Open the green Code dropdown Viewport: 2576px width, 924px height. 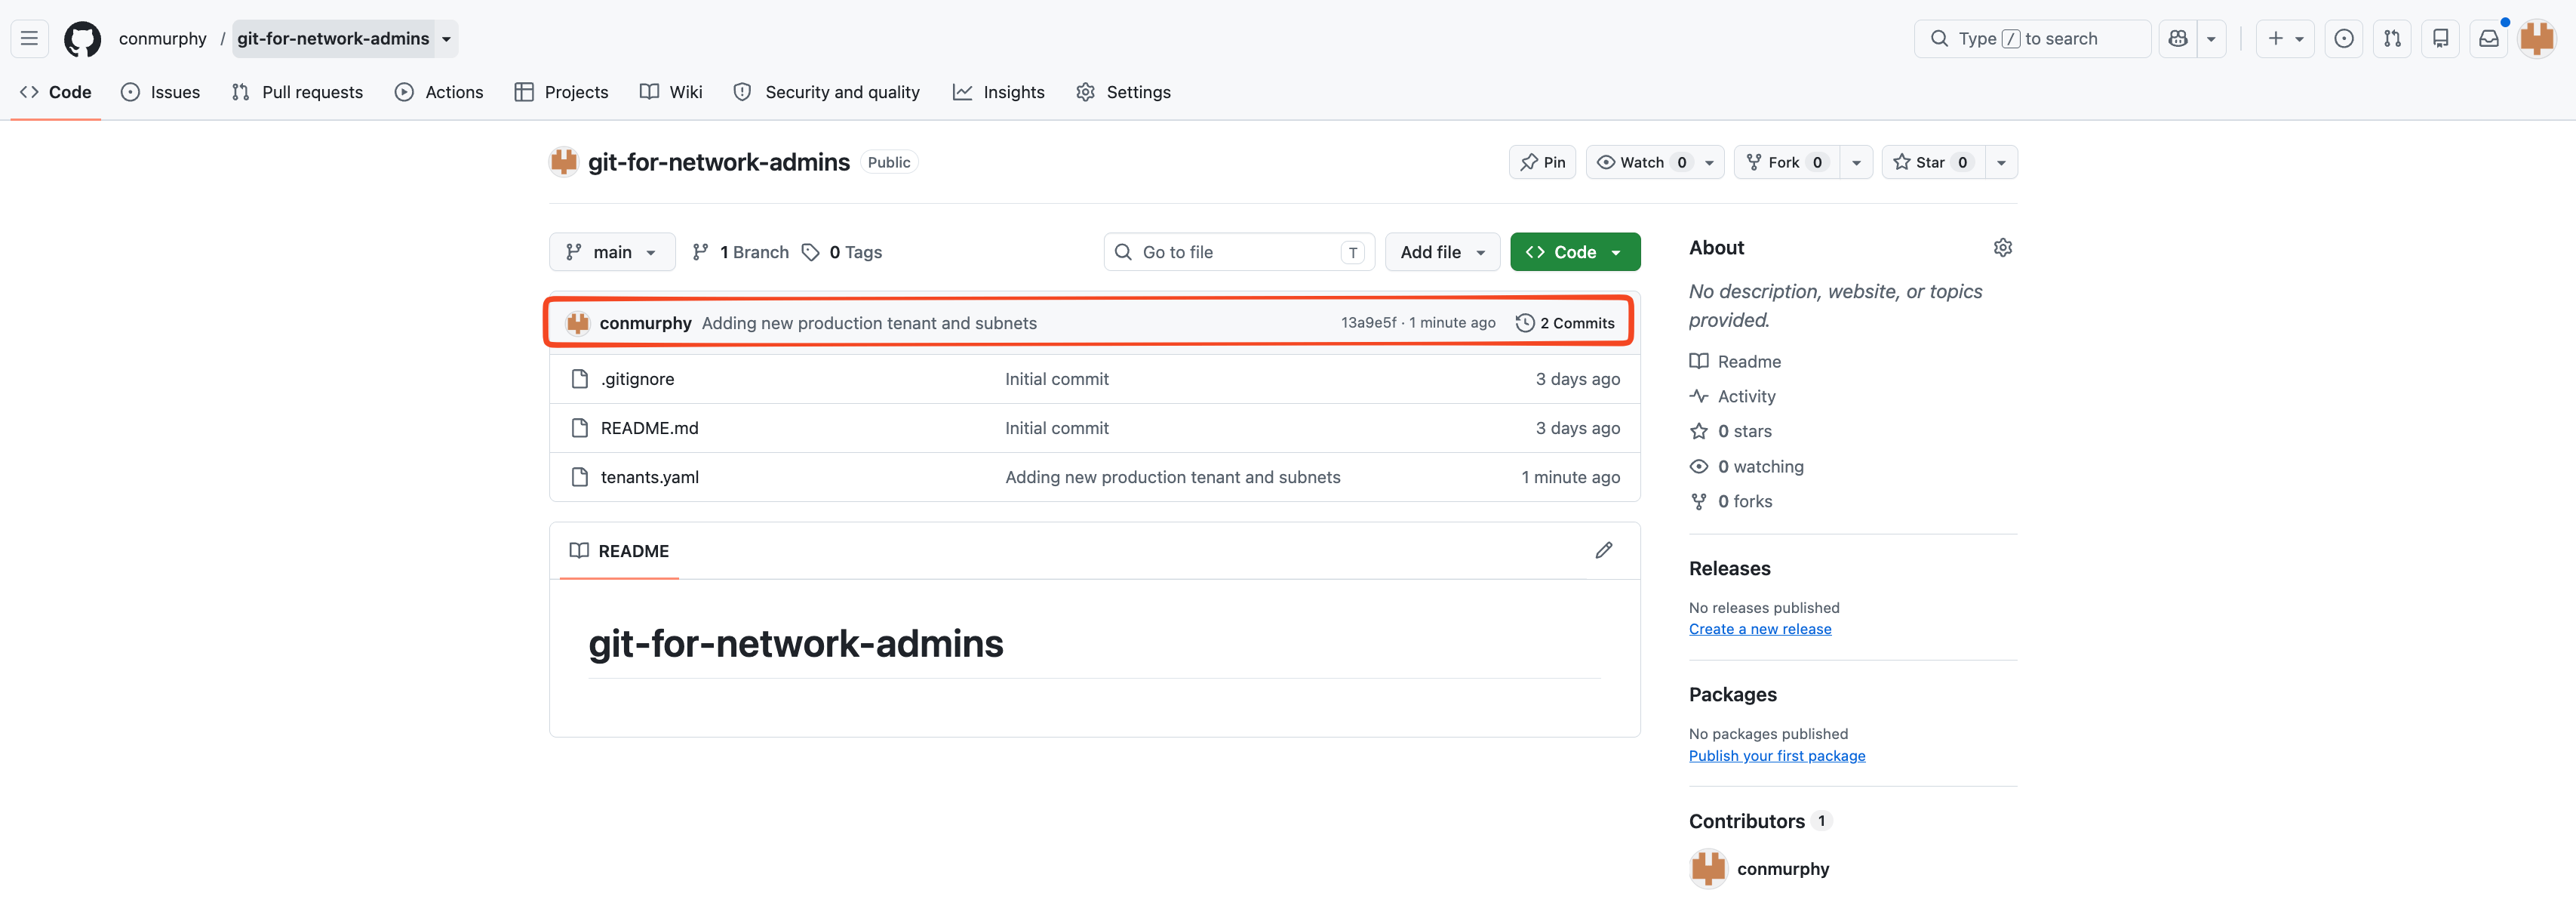pyautogui.click(x=1574, y=252)
